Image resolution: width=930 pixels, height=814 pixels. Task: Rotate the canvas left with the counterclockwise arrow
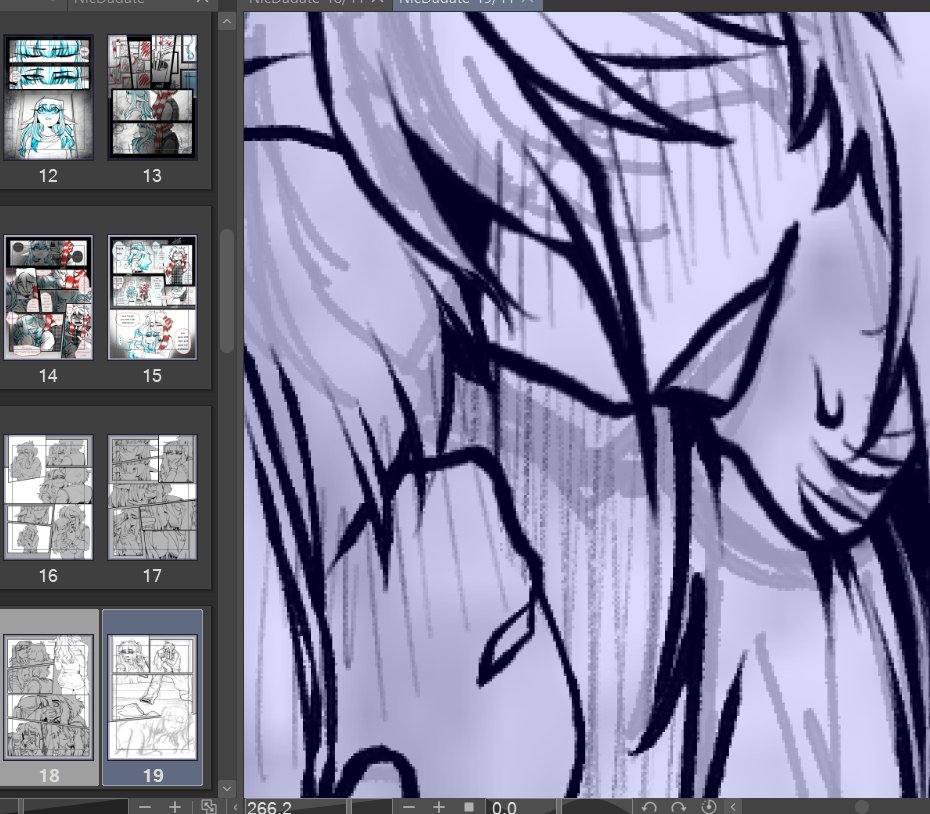[x=649, y=807]
